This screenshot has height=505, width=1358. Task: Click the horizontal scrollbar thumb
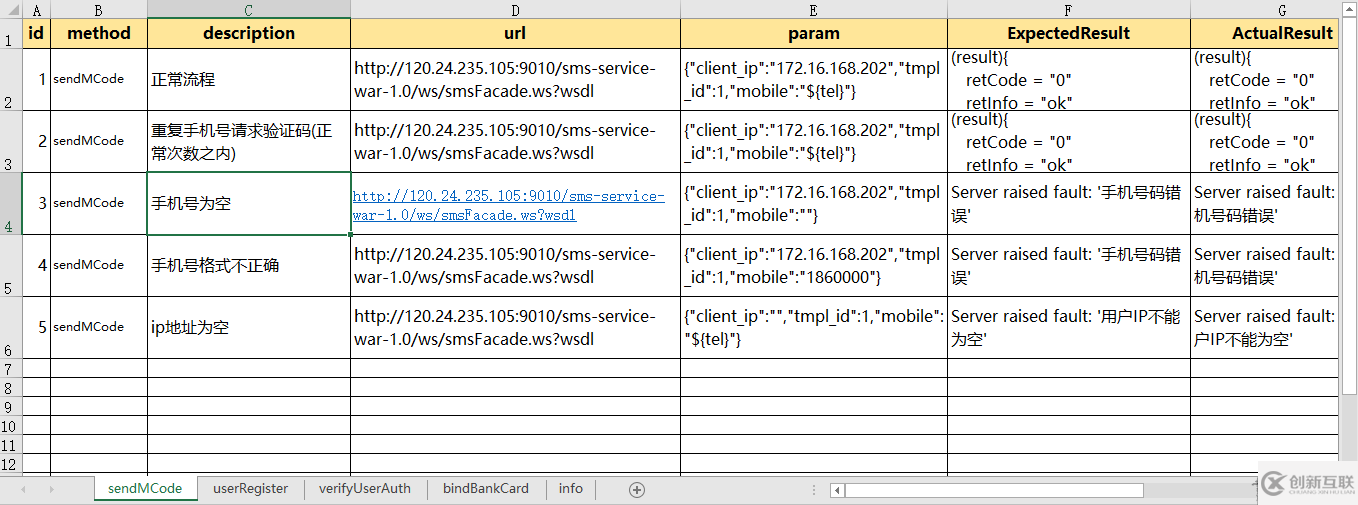(x=994, y=490)
